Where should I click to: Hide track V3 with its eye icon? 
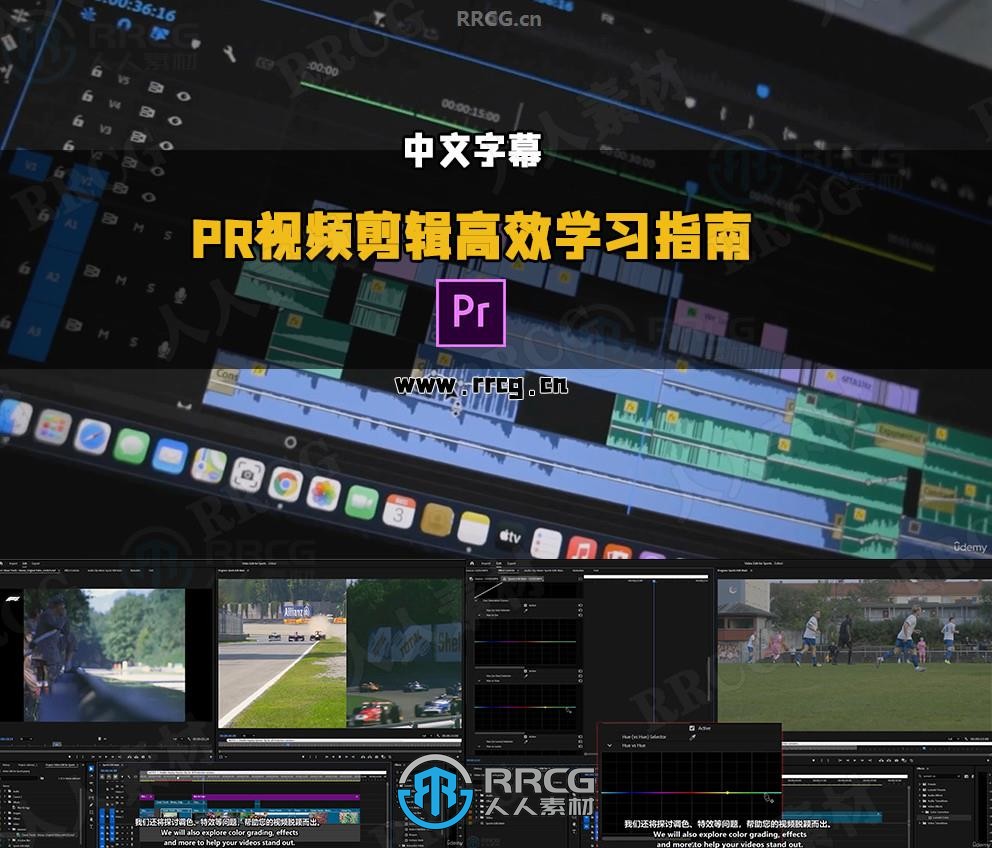[166, 145]
